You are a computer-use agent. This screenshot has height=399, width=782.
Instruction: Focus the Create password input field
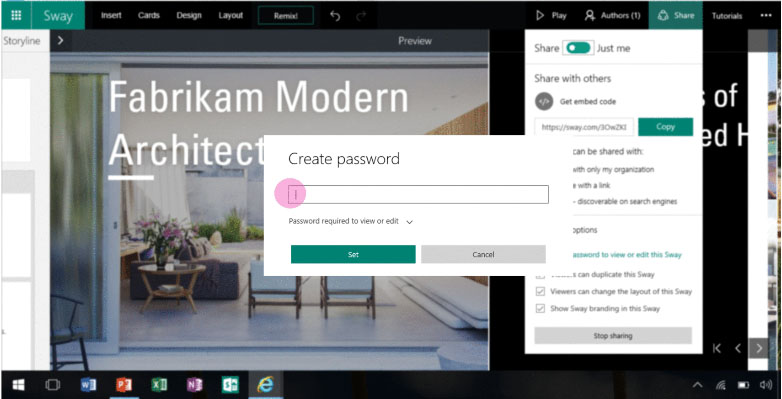[418, 195]
